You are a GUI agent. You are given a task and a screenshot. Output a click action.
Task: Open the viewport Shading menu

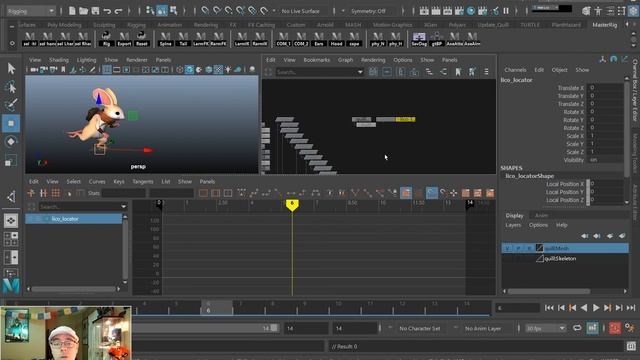pyautogui.click(x=59, y=60)
